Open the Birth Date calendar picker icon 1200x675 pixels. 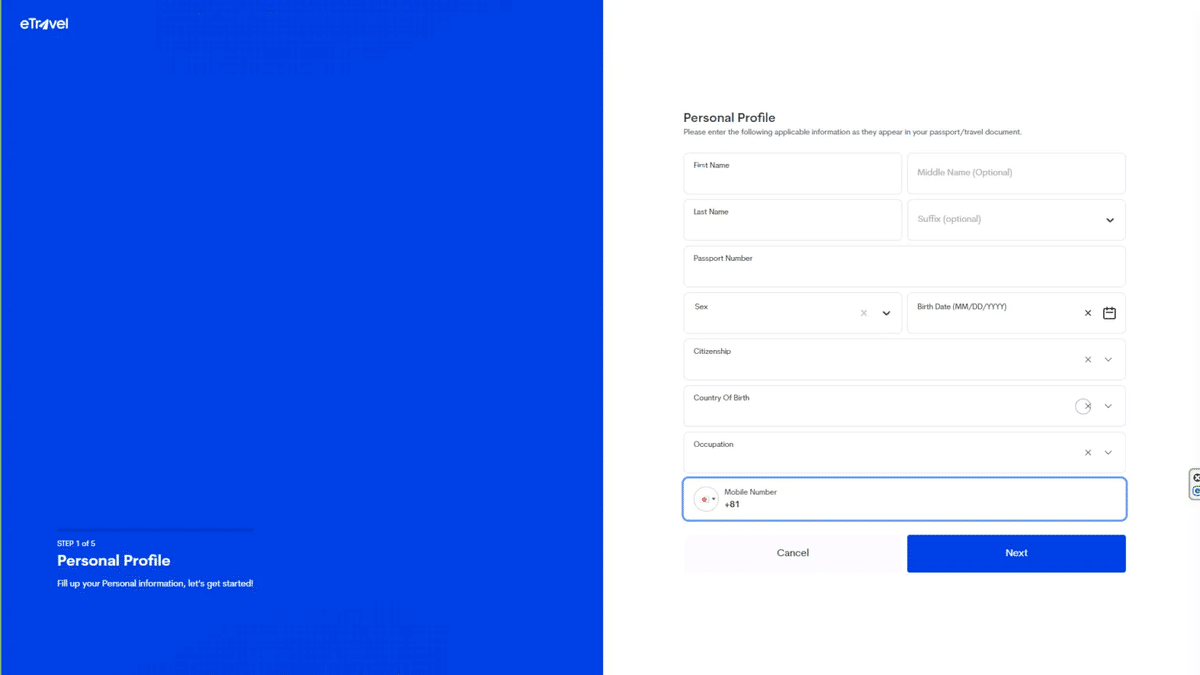pos(1109,313)
